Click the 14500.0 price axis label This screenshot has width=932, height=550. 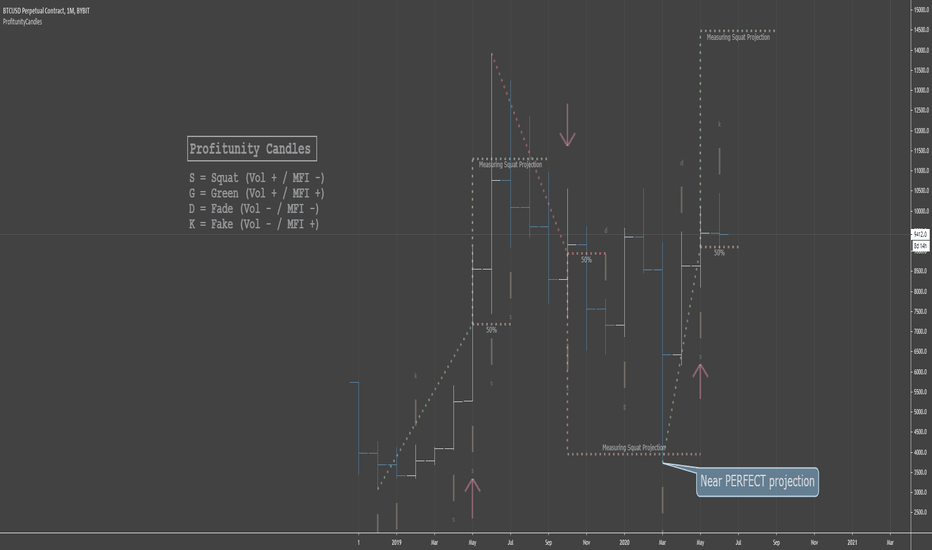[x=921, y=30]
